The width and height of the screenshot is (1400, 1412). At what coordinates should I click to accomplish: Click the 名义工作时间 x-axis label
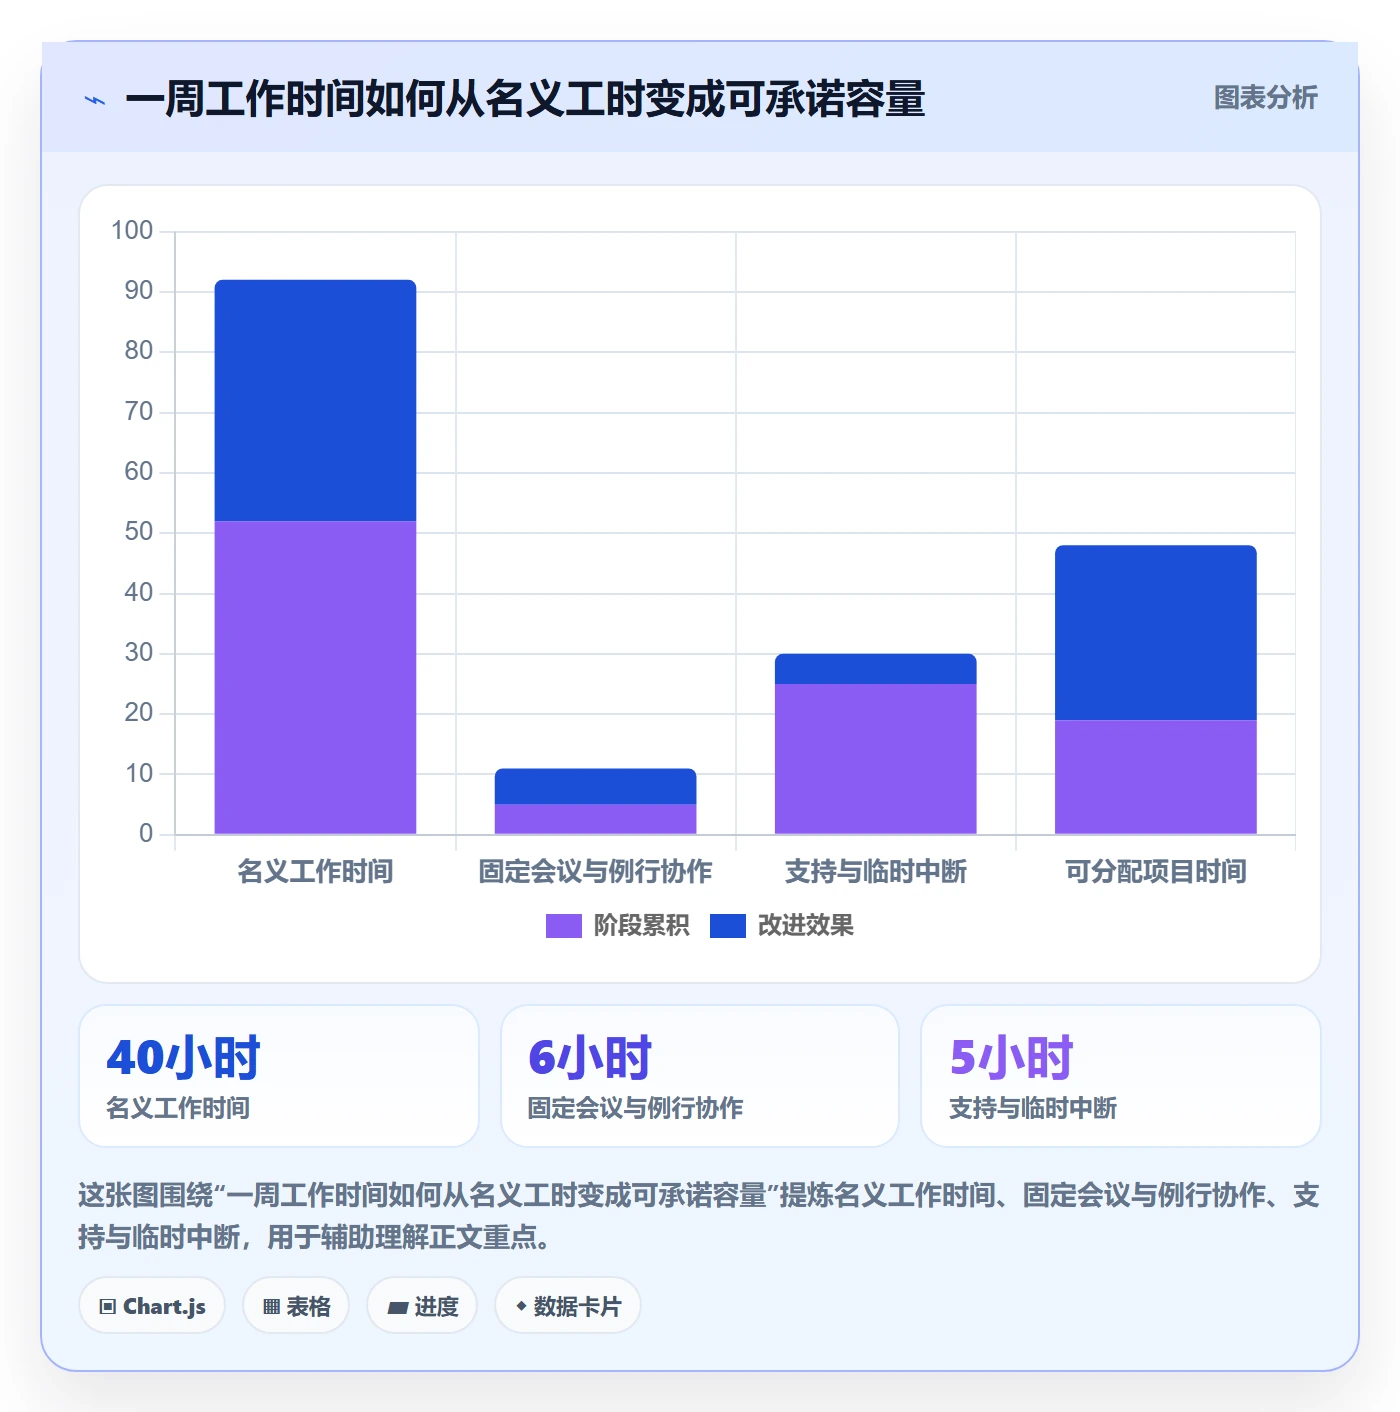(316, 872)
